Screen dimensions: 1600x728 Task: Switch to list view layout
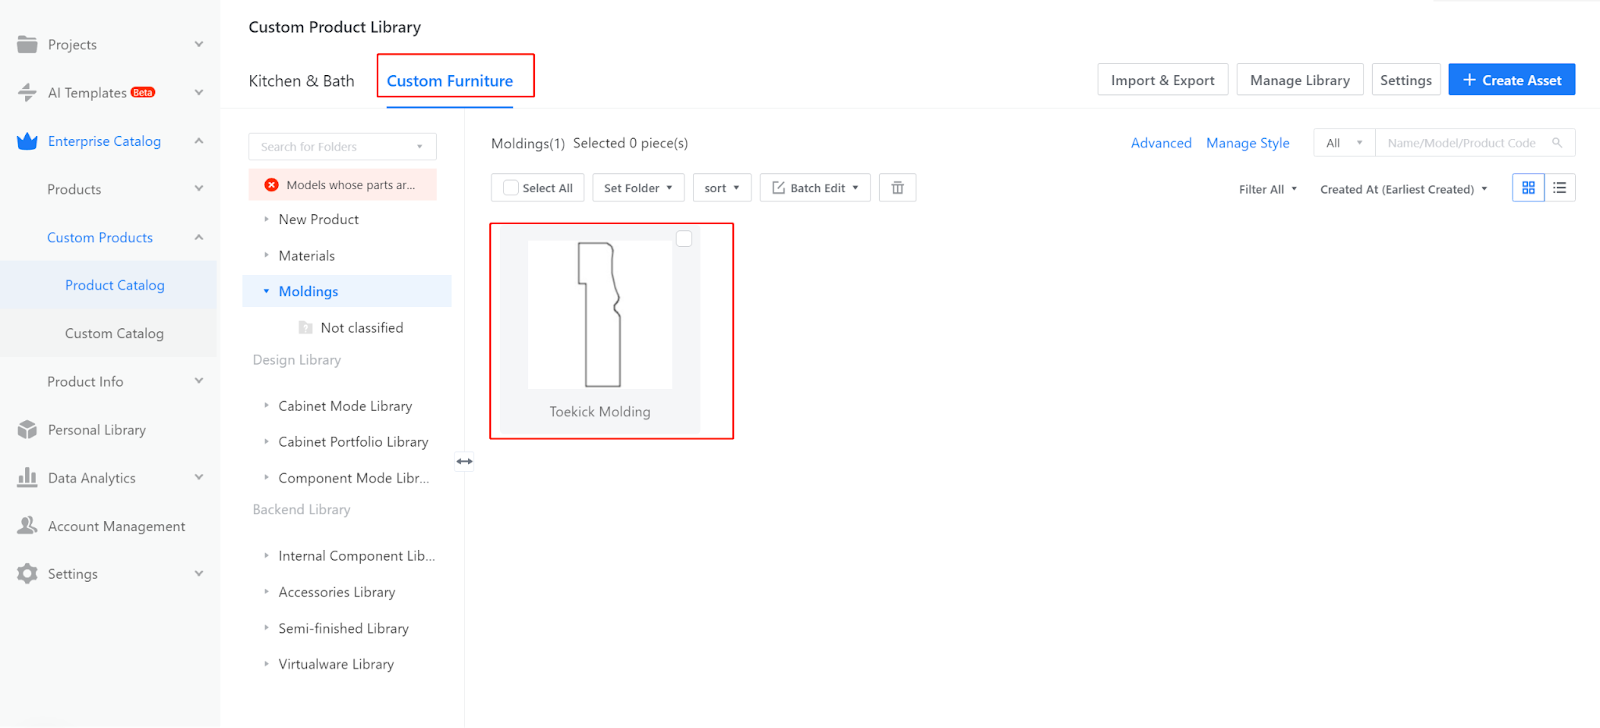point(1559,188)
